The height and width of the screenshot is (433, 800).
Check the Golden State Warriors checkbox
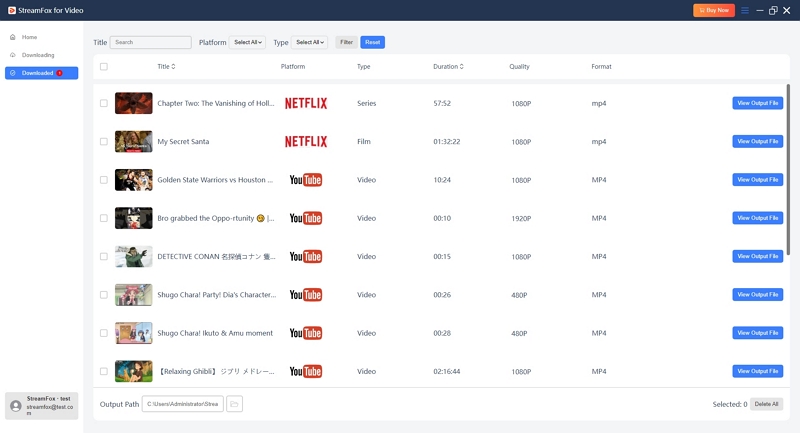coord(104,180)
